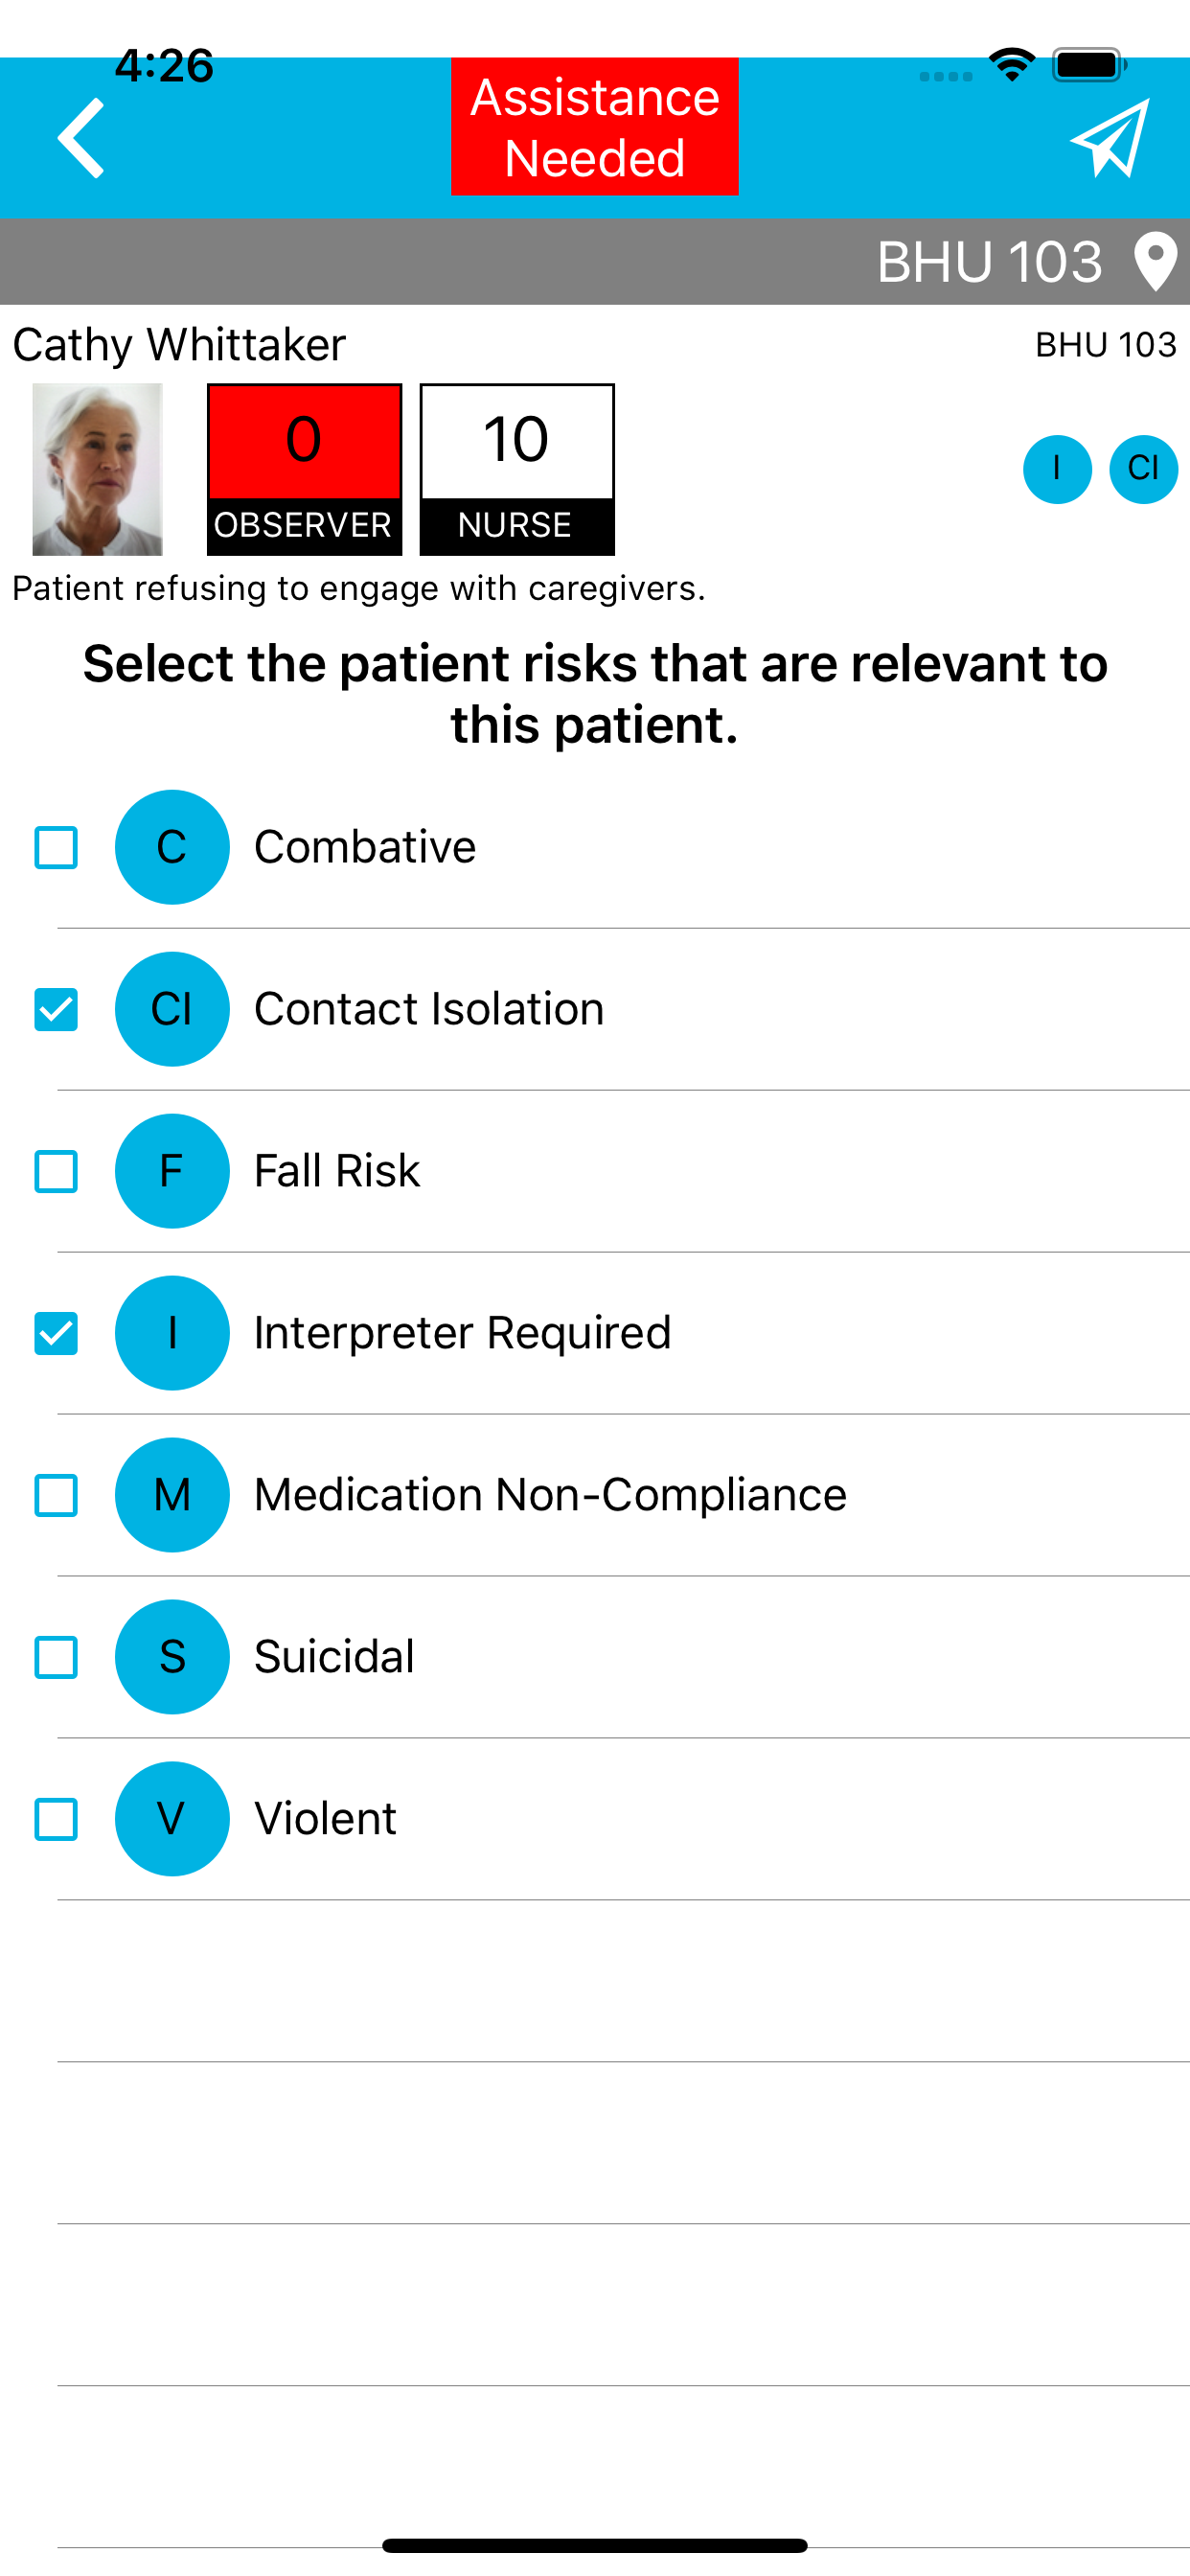
Task: Uncheck the Contact Isolation checkbox
Action: tap(56, 1010)
